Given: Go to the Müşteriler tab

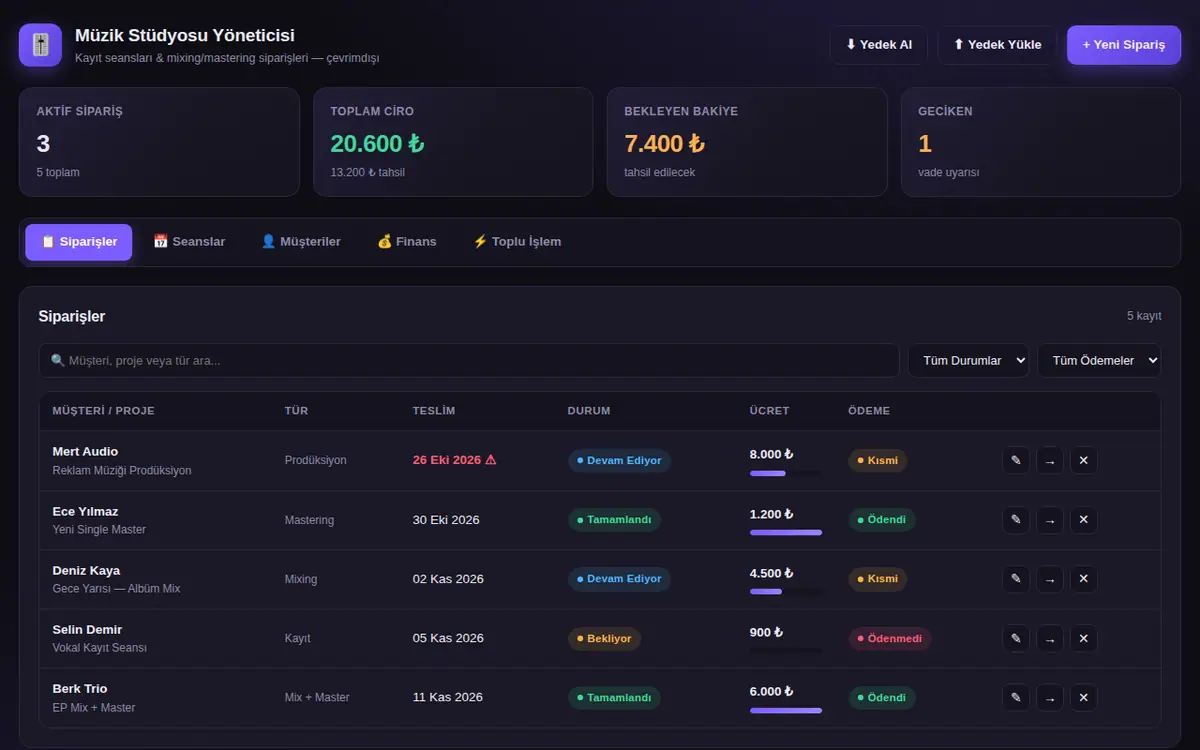Looking at the screenshot, I should 301,242.
